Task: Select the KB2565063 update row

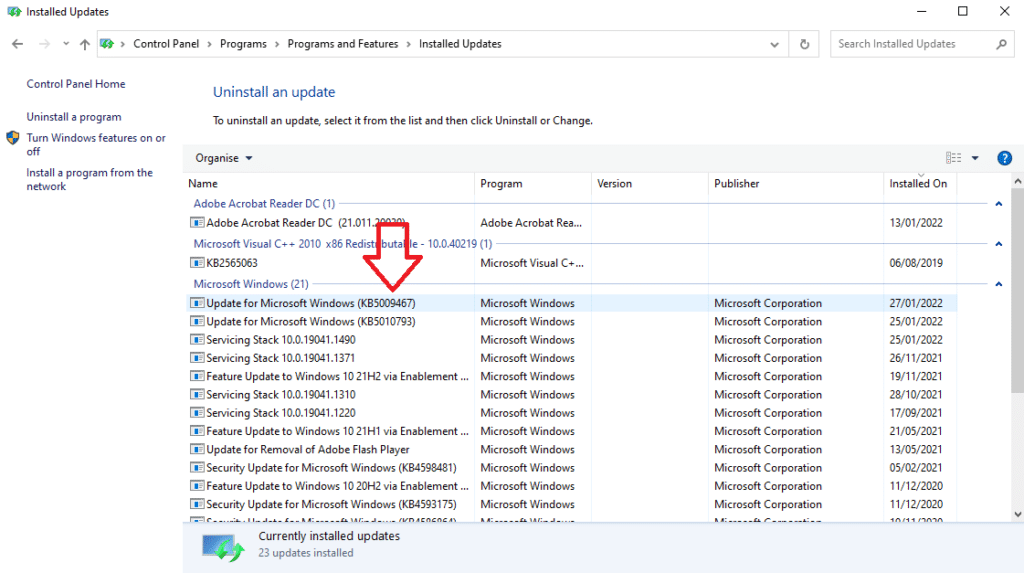Action: coord(572,263)
